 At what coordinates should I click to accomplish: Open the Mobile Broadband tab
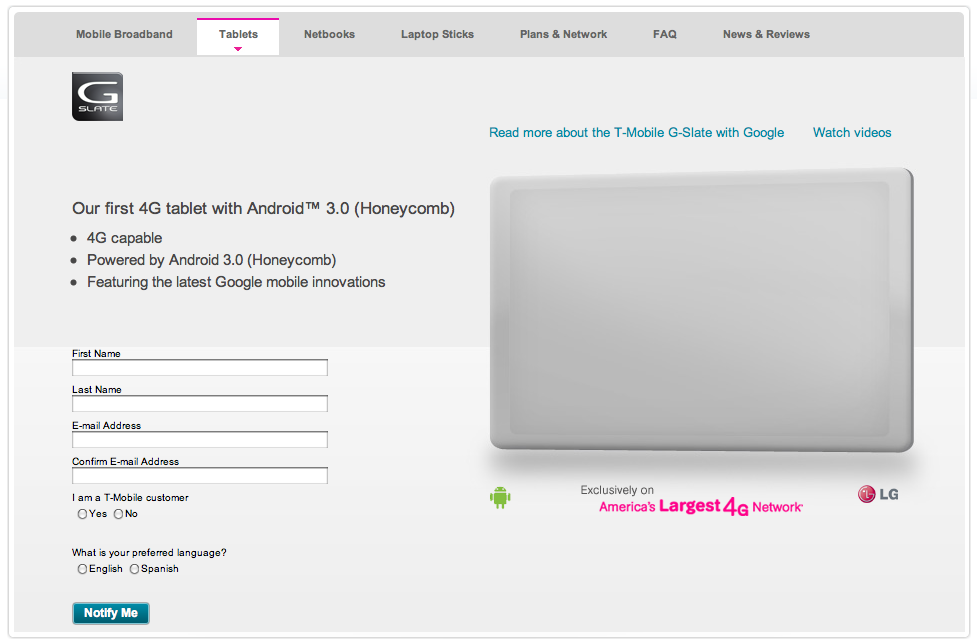pos(124,34)
